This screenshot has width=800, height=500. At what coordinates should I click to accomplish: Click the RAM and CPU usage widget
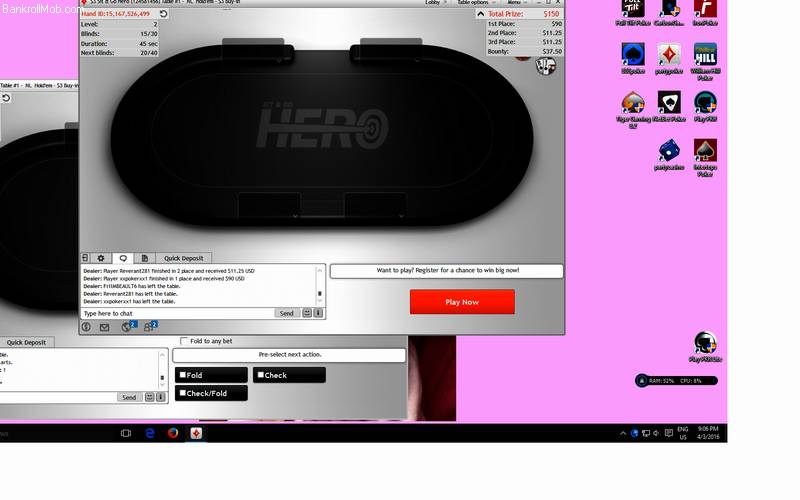pos(676,381)
